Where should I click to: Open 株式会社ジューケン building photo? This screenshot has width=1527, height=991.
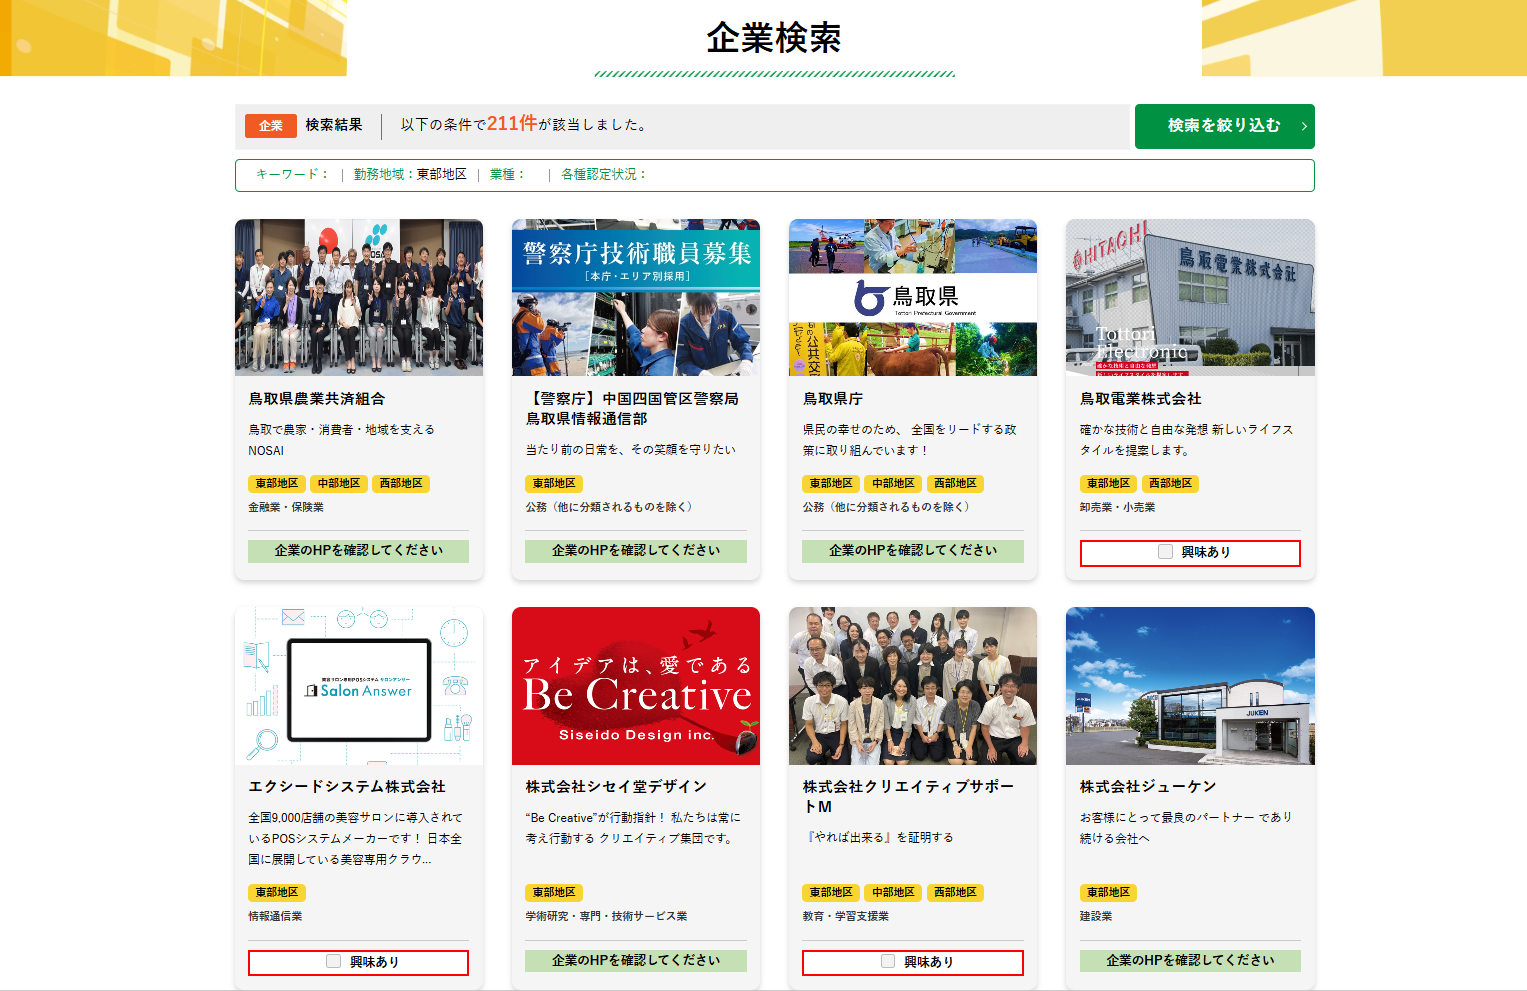click(x=1190, y=686)
